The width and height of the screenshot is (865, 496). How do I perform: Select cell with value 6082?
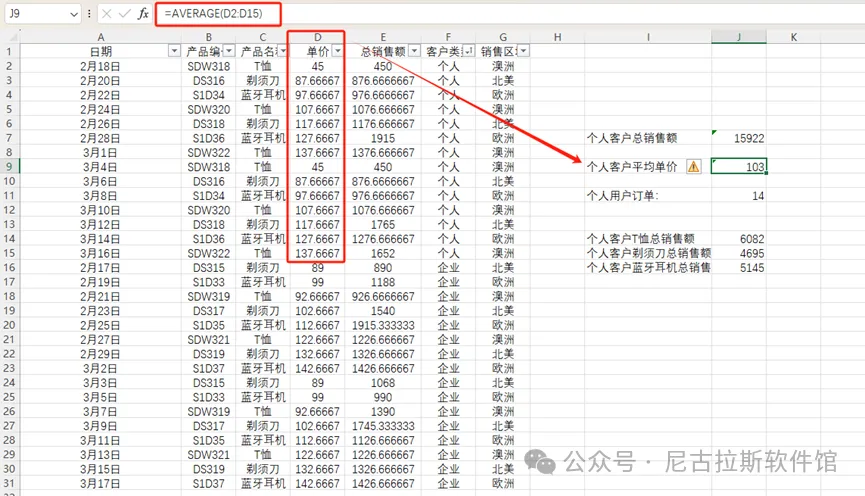[739, 239]
